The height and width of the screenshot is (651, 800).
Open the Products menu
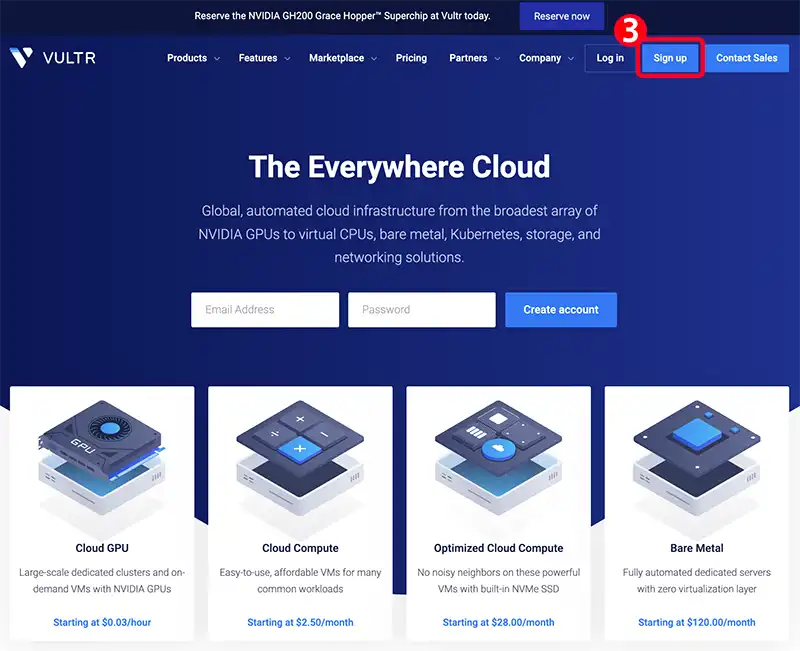(x=187, y=58)
